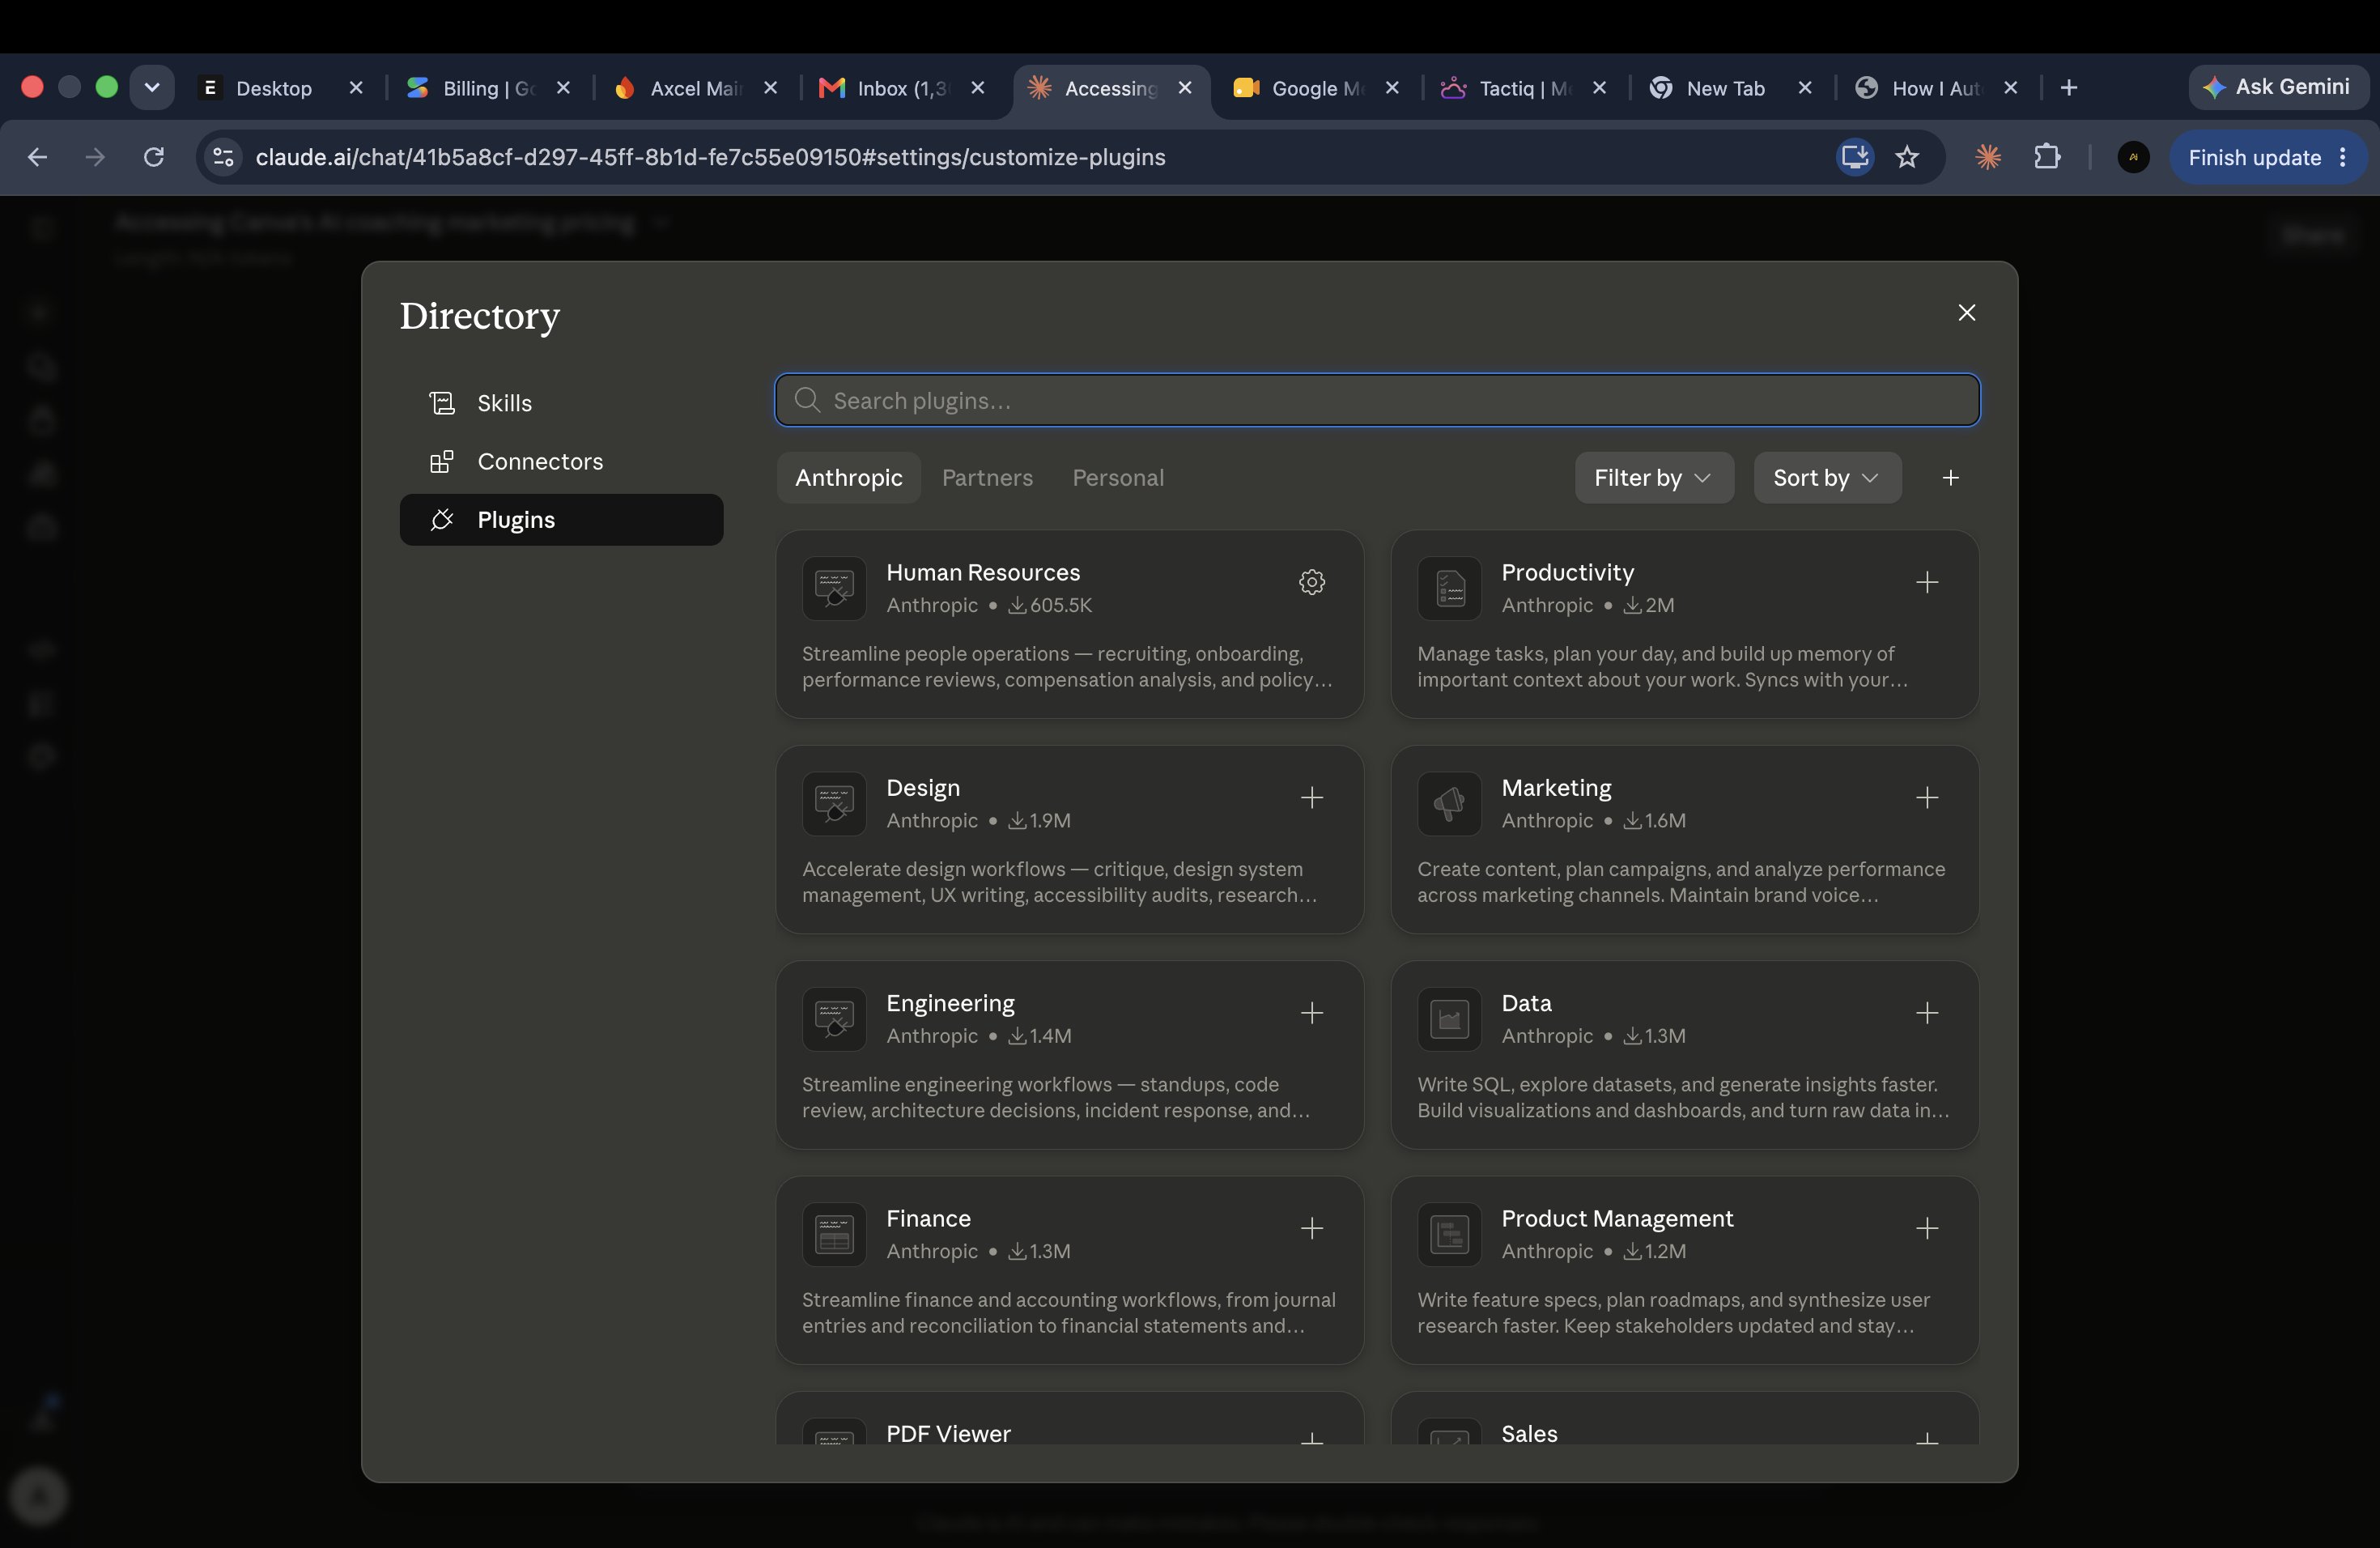Click the browser address bar URL
2380x1548 pixels.
point(710,157)
